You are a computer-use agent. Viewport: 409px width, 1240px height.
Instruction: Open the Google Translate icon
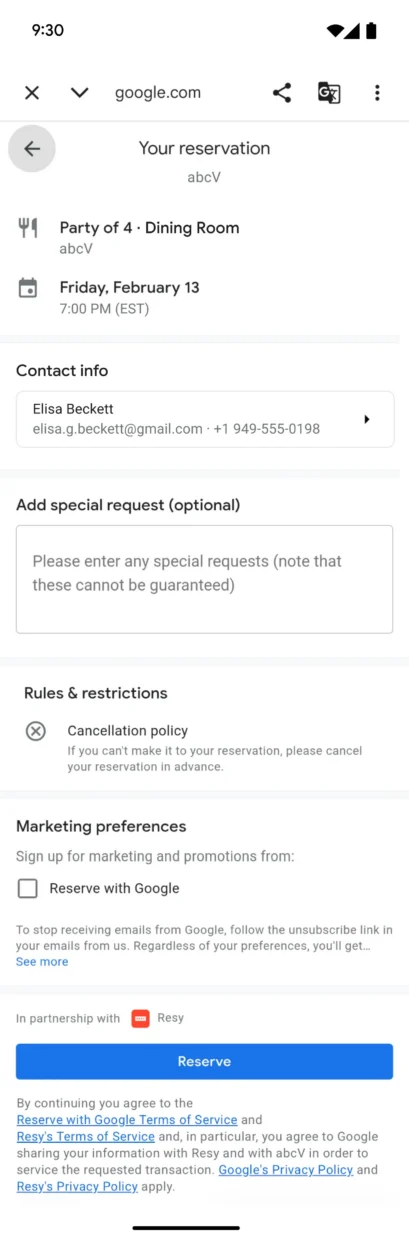pos(329,93)
